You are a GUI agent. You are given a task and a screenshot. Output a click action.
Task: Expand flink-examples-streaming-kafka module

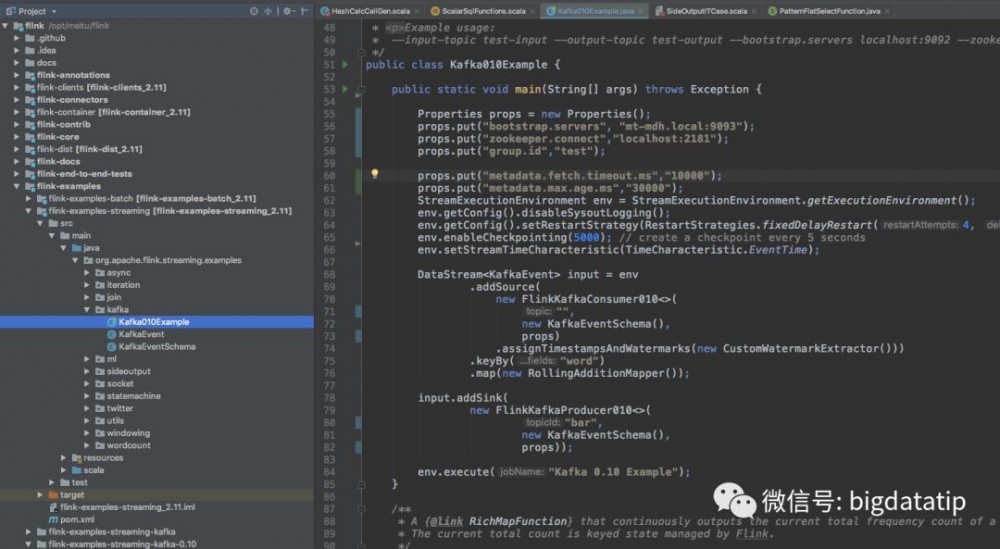[29, 532]
